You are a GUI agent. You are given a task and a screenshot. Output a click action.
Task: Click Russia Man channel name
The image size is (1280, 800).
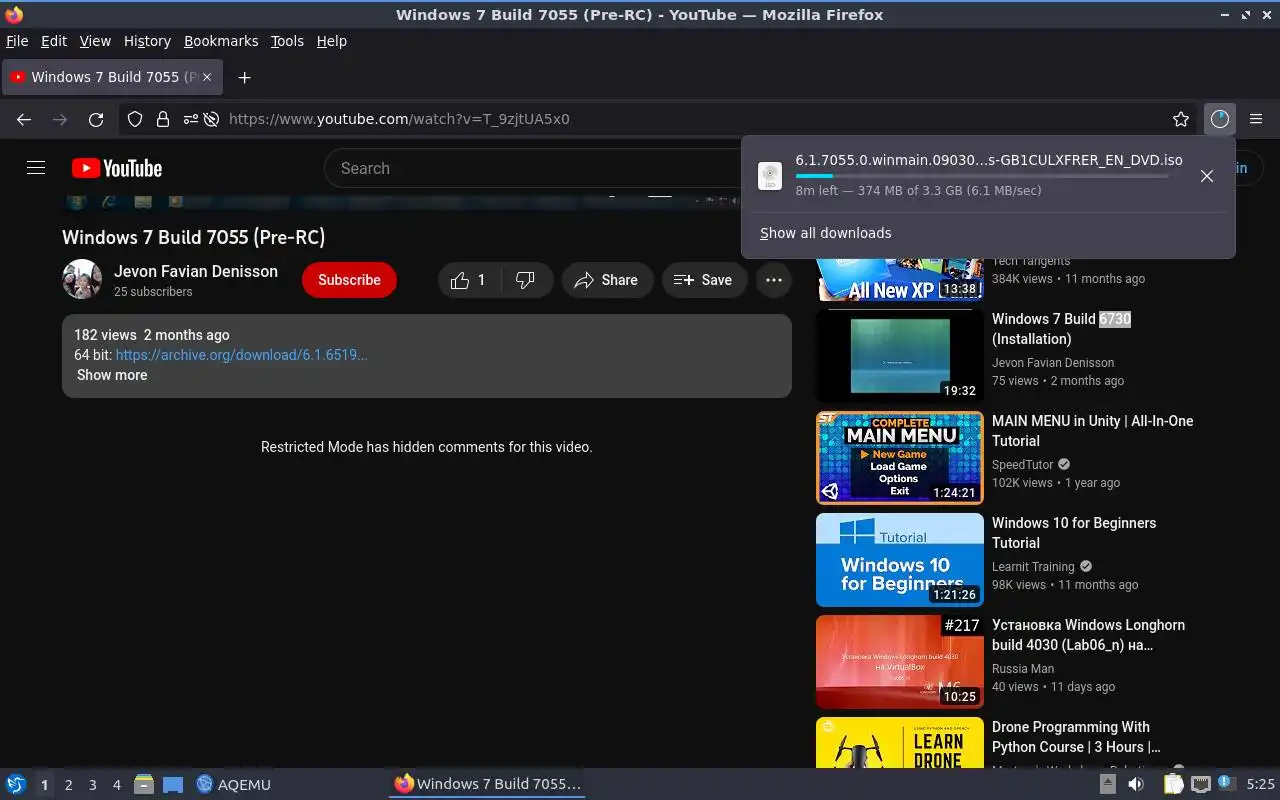[1023, 668]
